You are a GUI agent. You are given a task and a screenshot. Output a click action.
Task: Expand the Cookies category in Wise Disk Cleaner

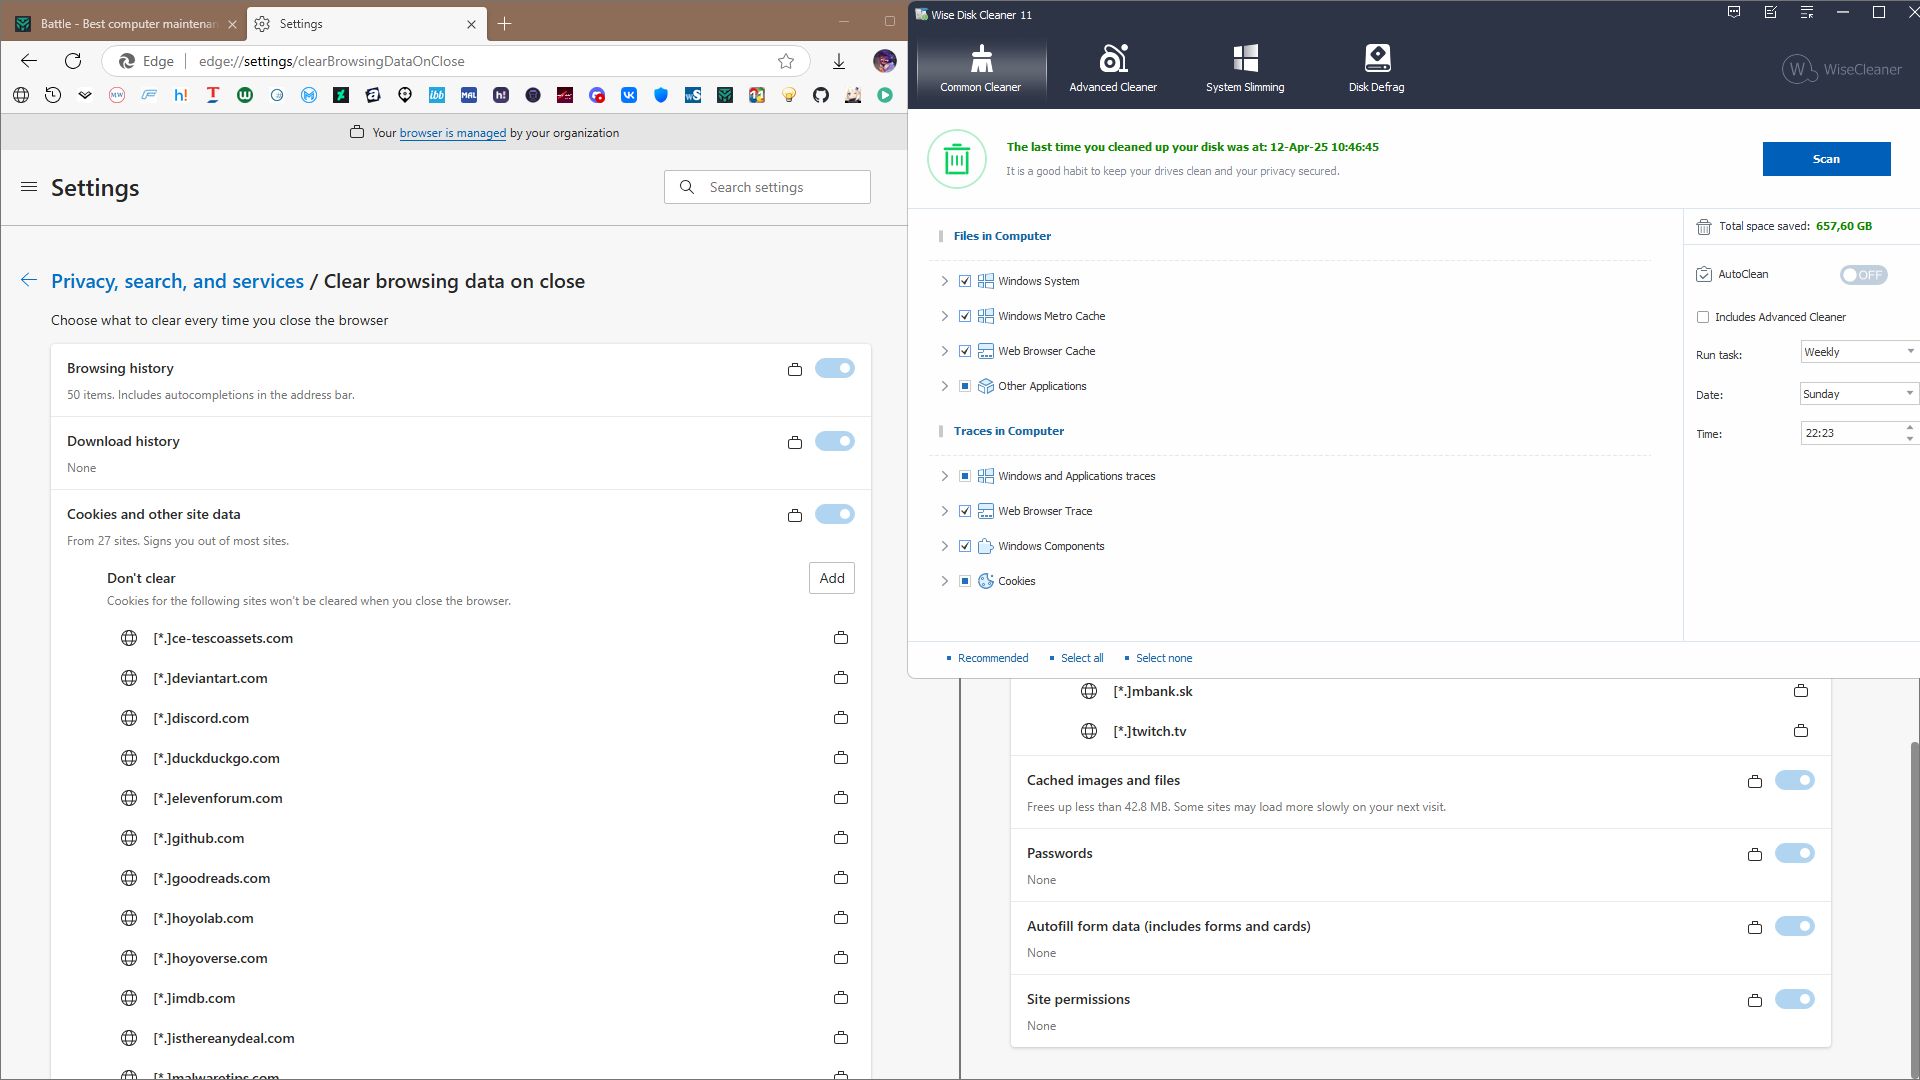(x=944, y=581)
